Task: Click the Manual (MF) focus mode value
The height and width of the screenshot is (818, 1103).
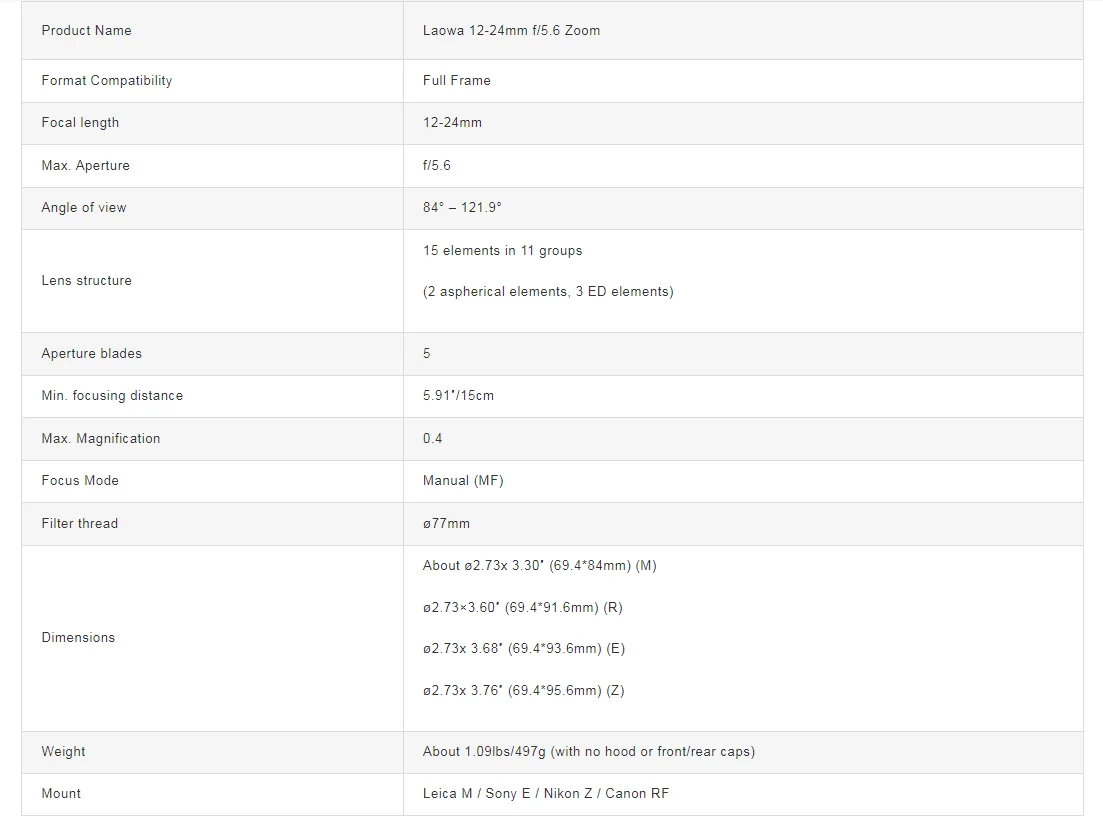Action: (463, 481)
